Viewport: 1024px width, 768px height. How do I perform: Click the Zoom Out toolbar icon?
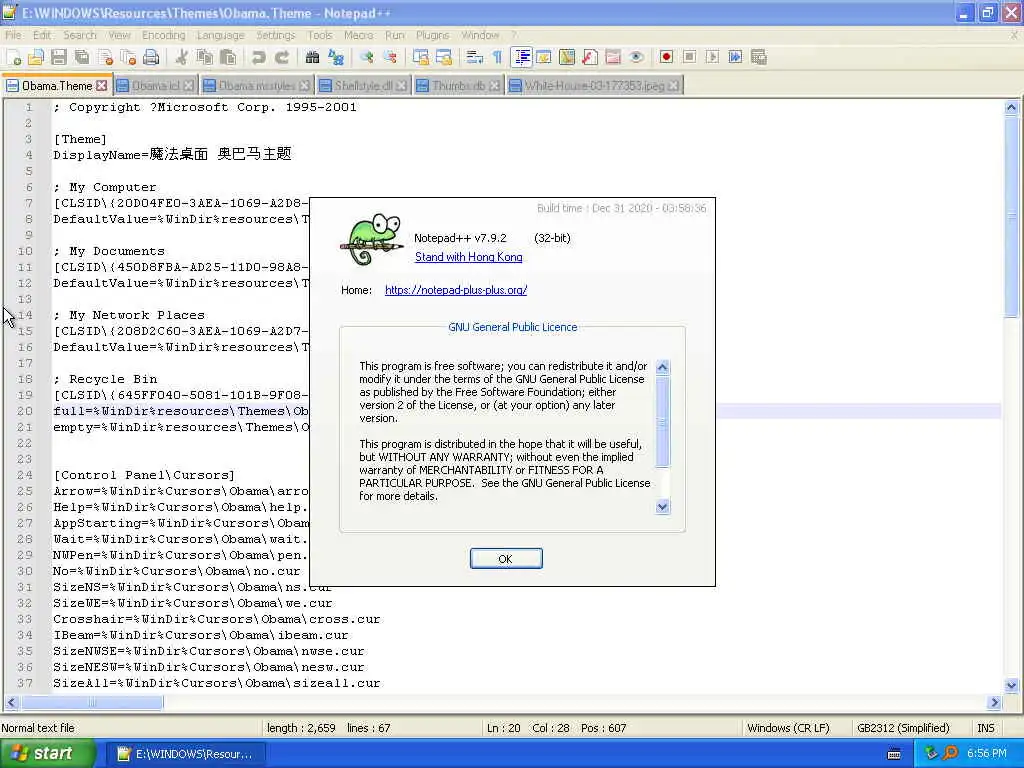pos(390,57)
